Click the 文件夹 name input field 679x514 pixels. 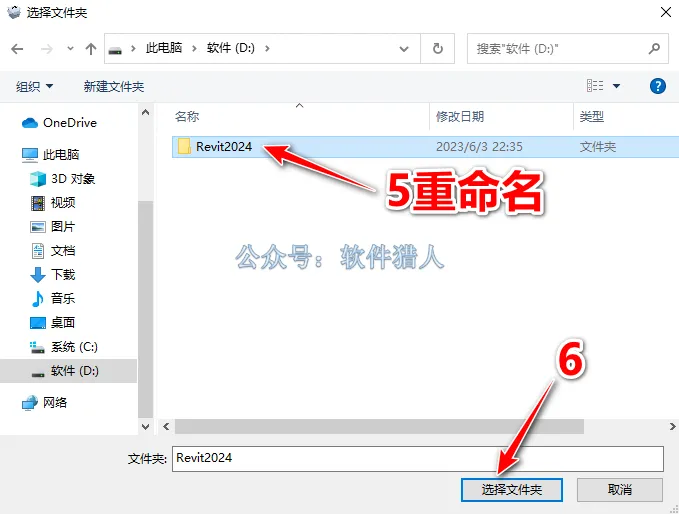(418, 459)
